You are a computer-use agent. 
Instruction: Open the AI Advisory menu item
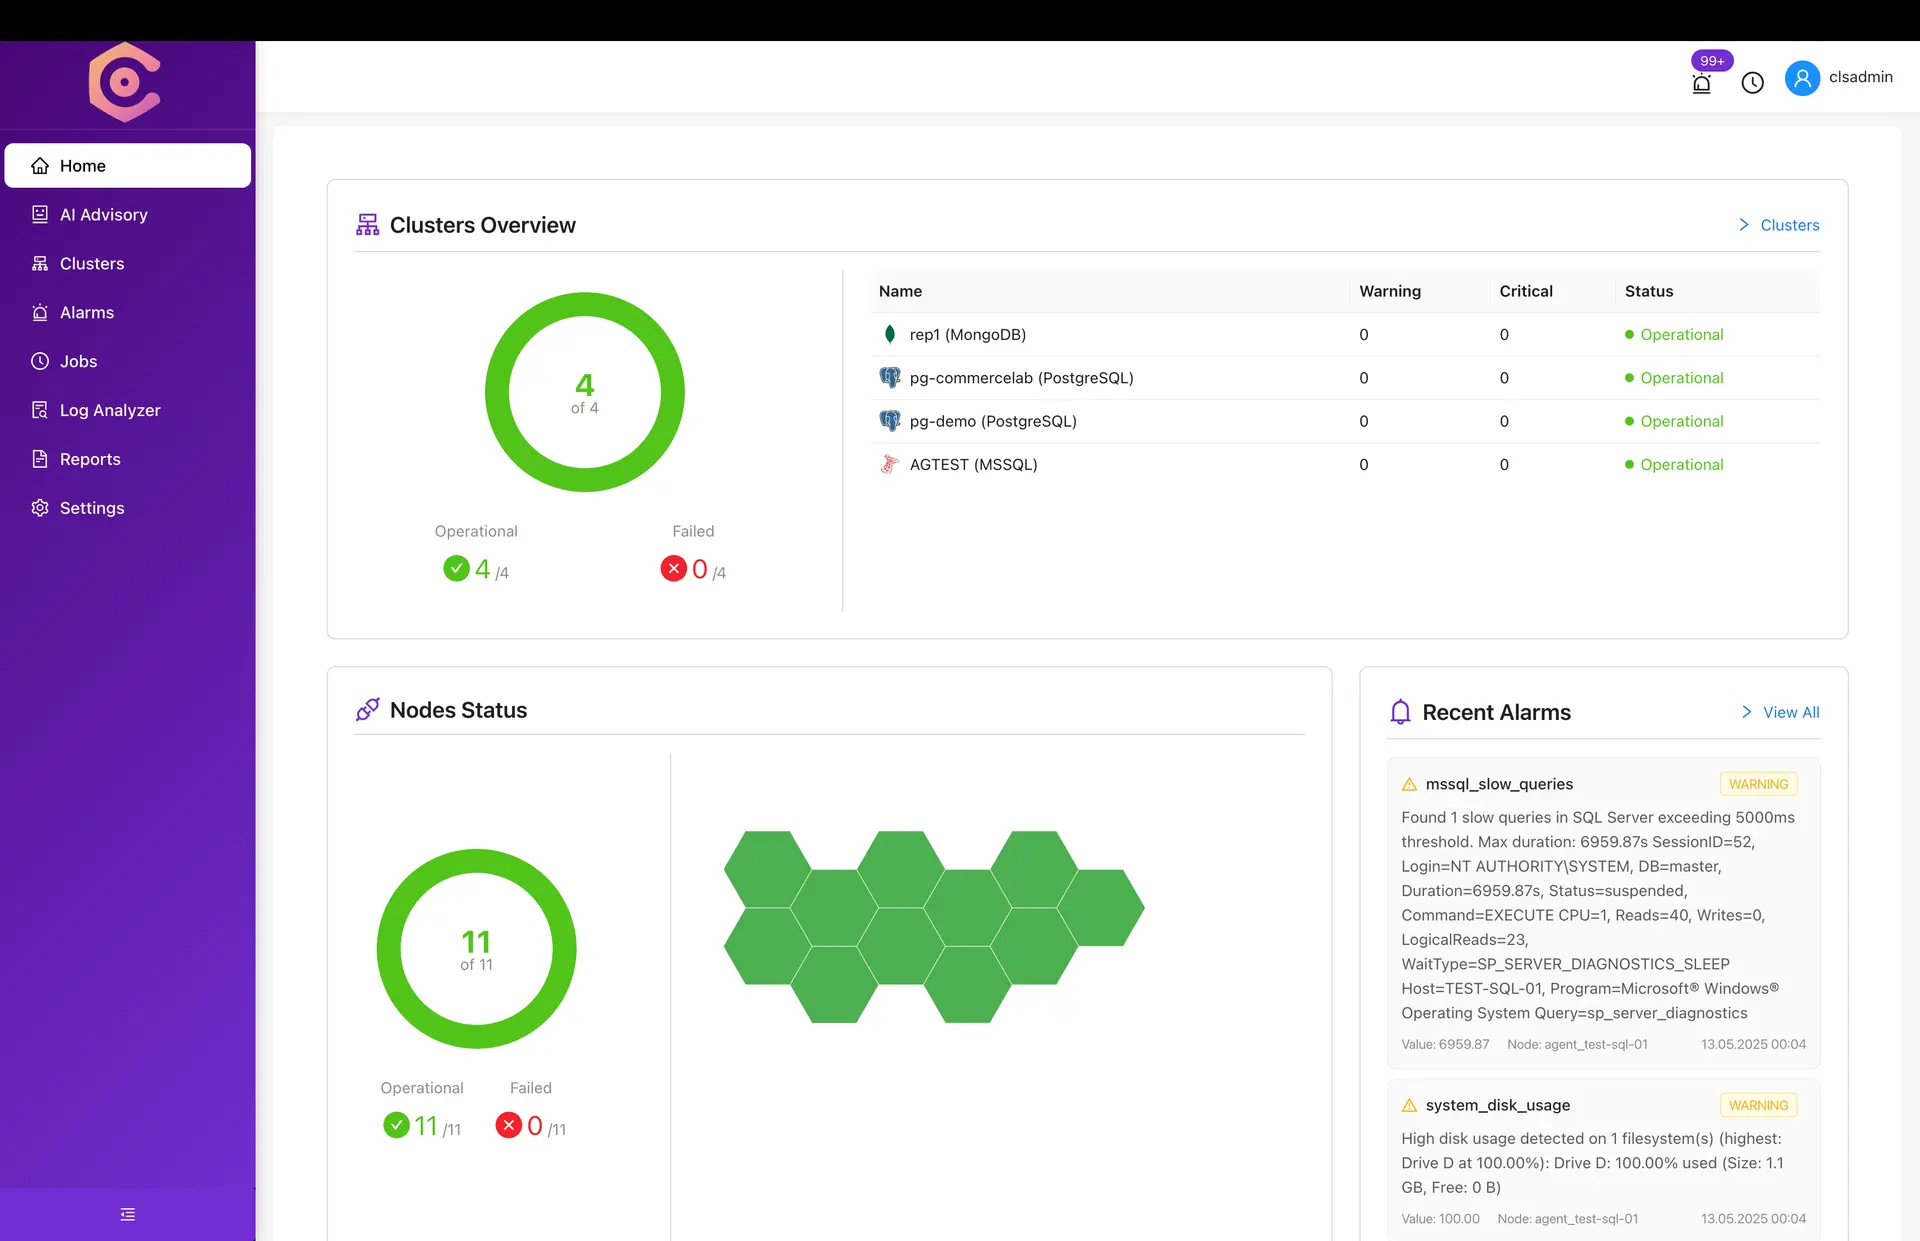pos(103,215)
